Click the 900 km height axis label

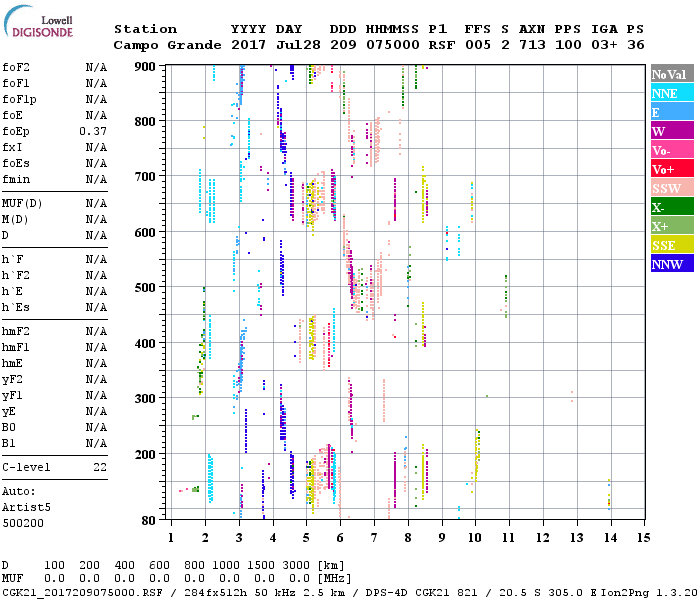pos(146,67)
